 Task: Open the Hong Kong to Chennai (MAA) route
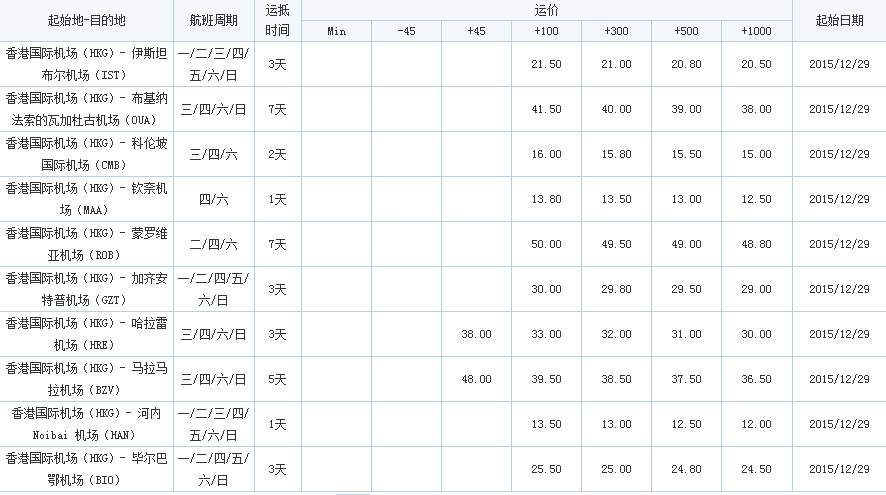(87, 199)
